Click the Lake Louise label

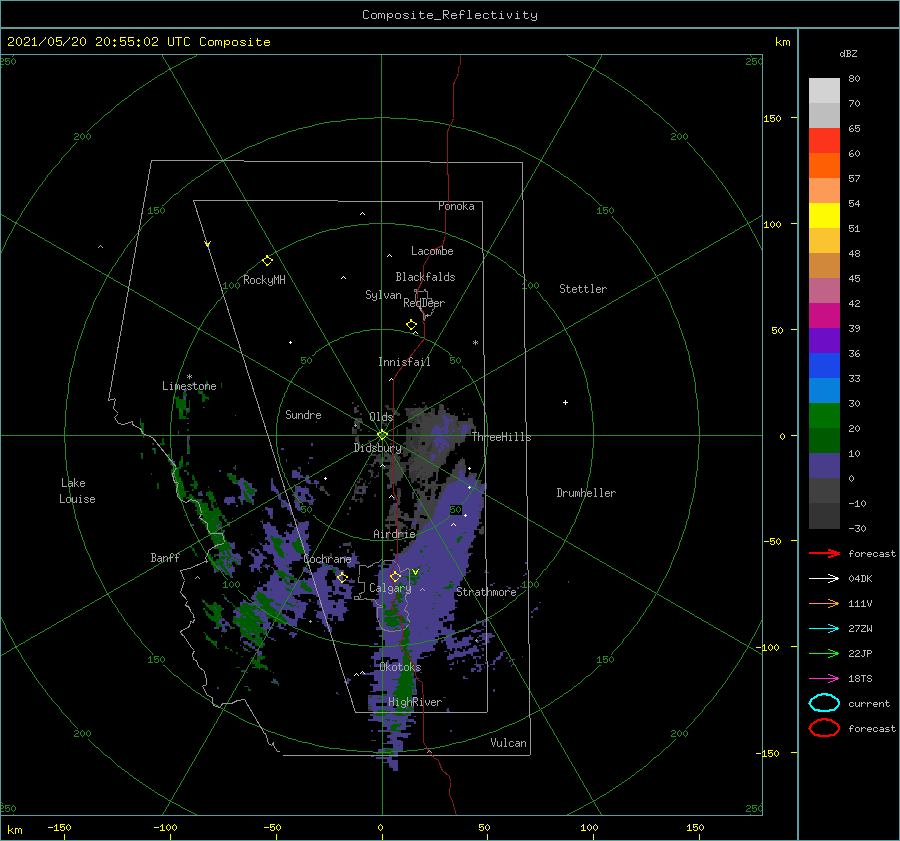coord(77,491)
